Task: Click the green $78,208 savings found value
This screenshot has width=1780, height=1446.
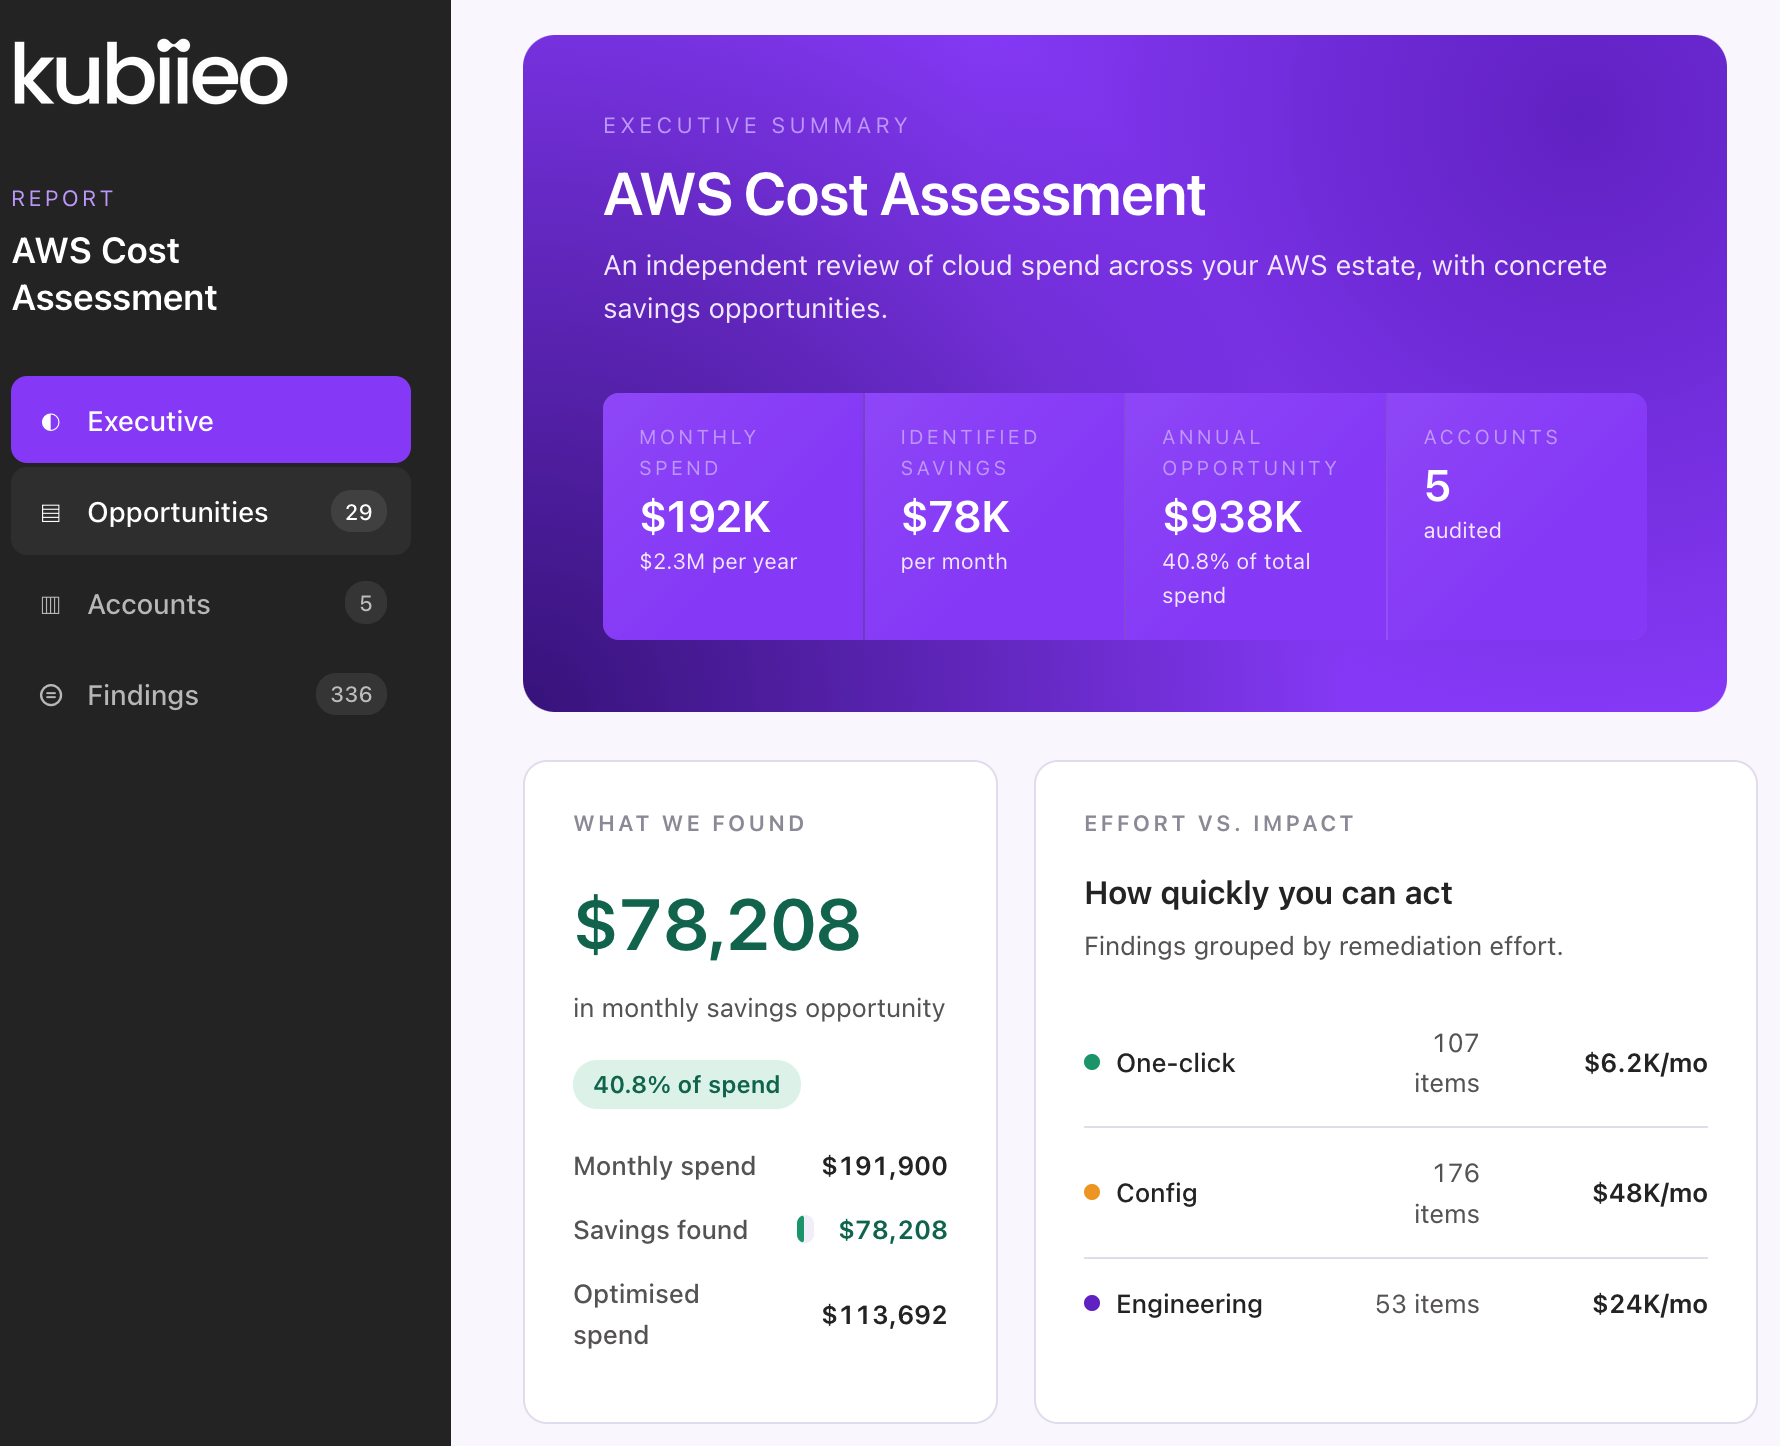Action: (893, 1230)
